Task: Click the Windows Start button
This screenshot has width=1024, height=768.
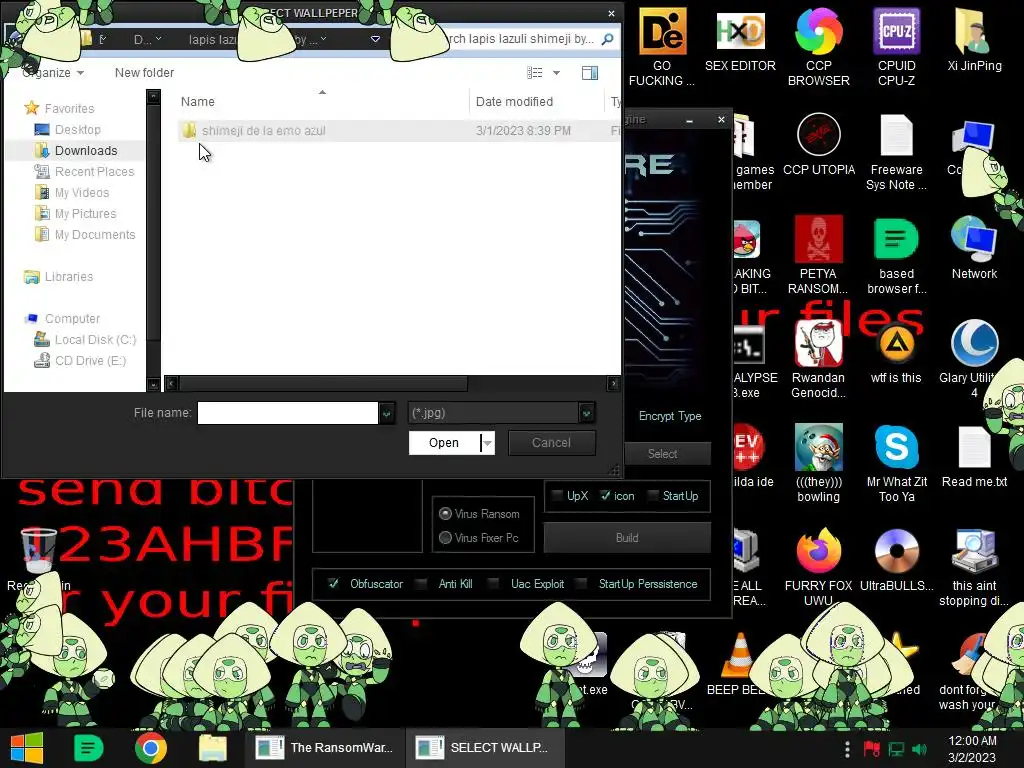Action: (x=27, y=748)
